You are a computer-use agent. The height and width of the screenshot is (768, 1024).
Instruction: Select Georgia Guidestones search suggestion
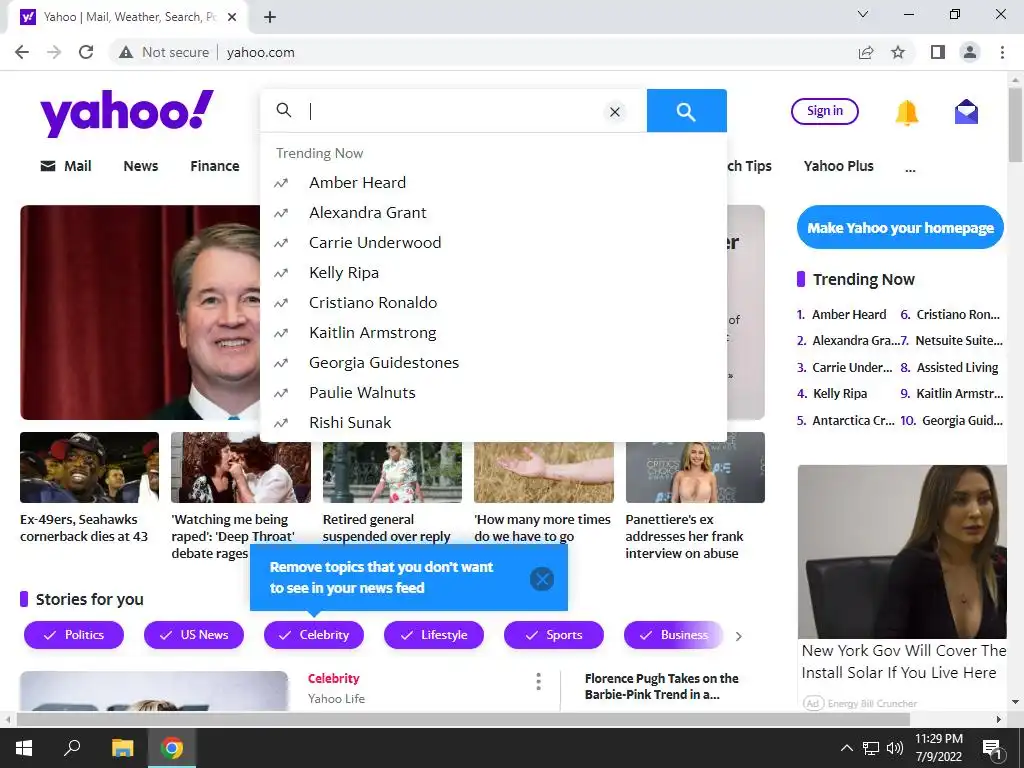pyautogui.click(x=493, y=363)
